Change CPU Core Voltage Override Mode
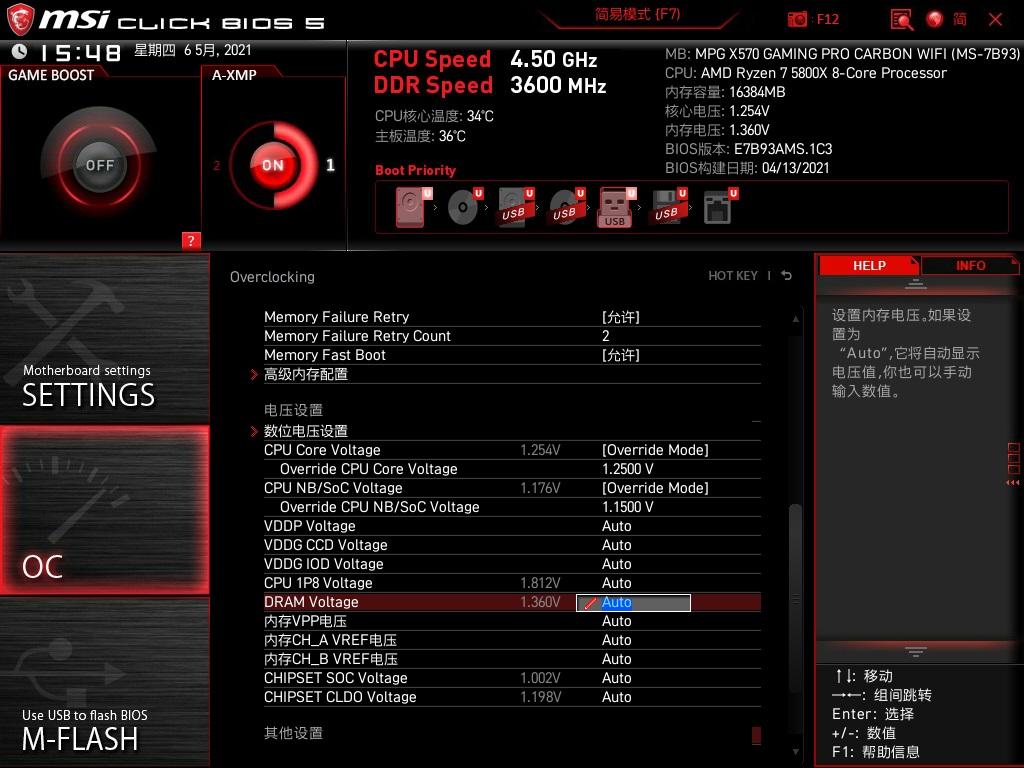This screenshot has width=1024, height=768. point(655,450)
